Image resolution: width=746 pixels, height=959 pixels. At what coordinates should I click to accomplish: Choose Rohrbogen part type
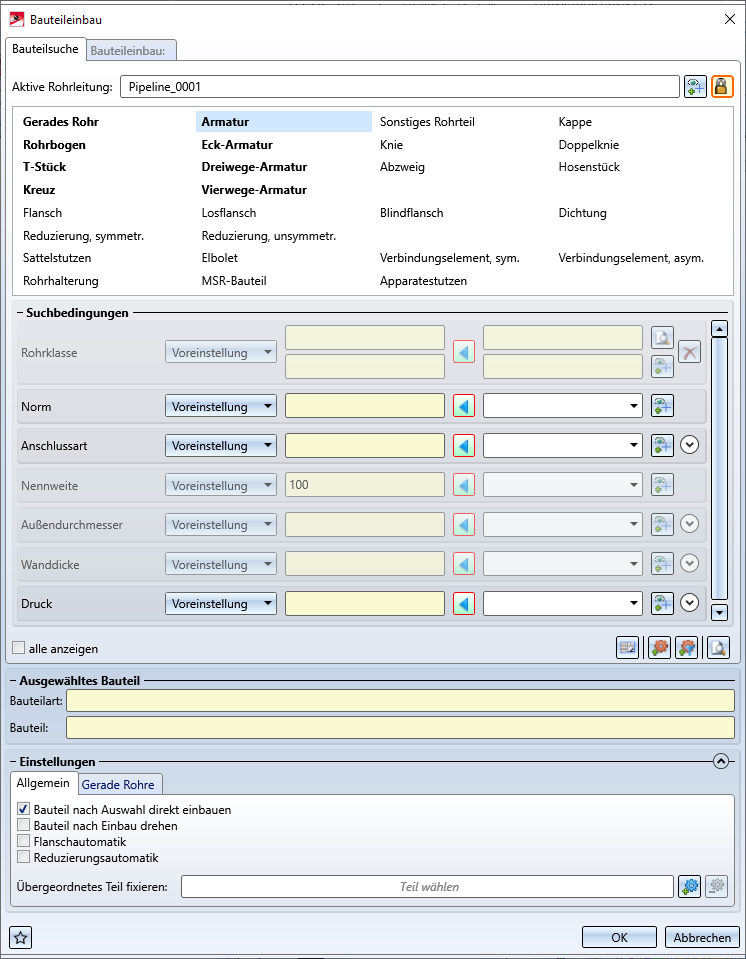(x=54, y=145)
